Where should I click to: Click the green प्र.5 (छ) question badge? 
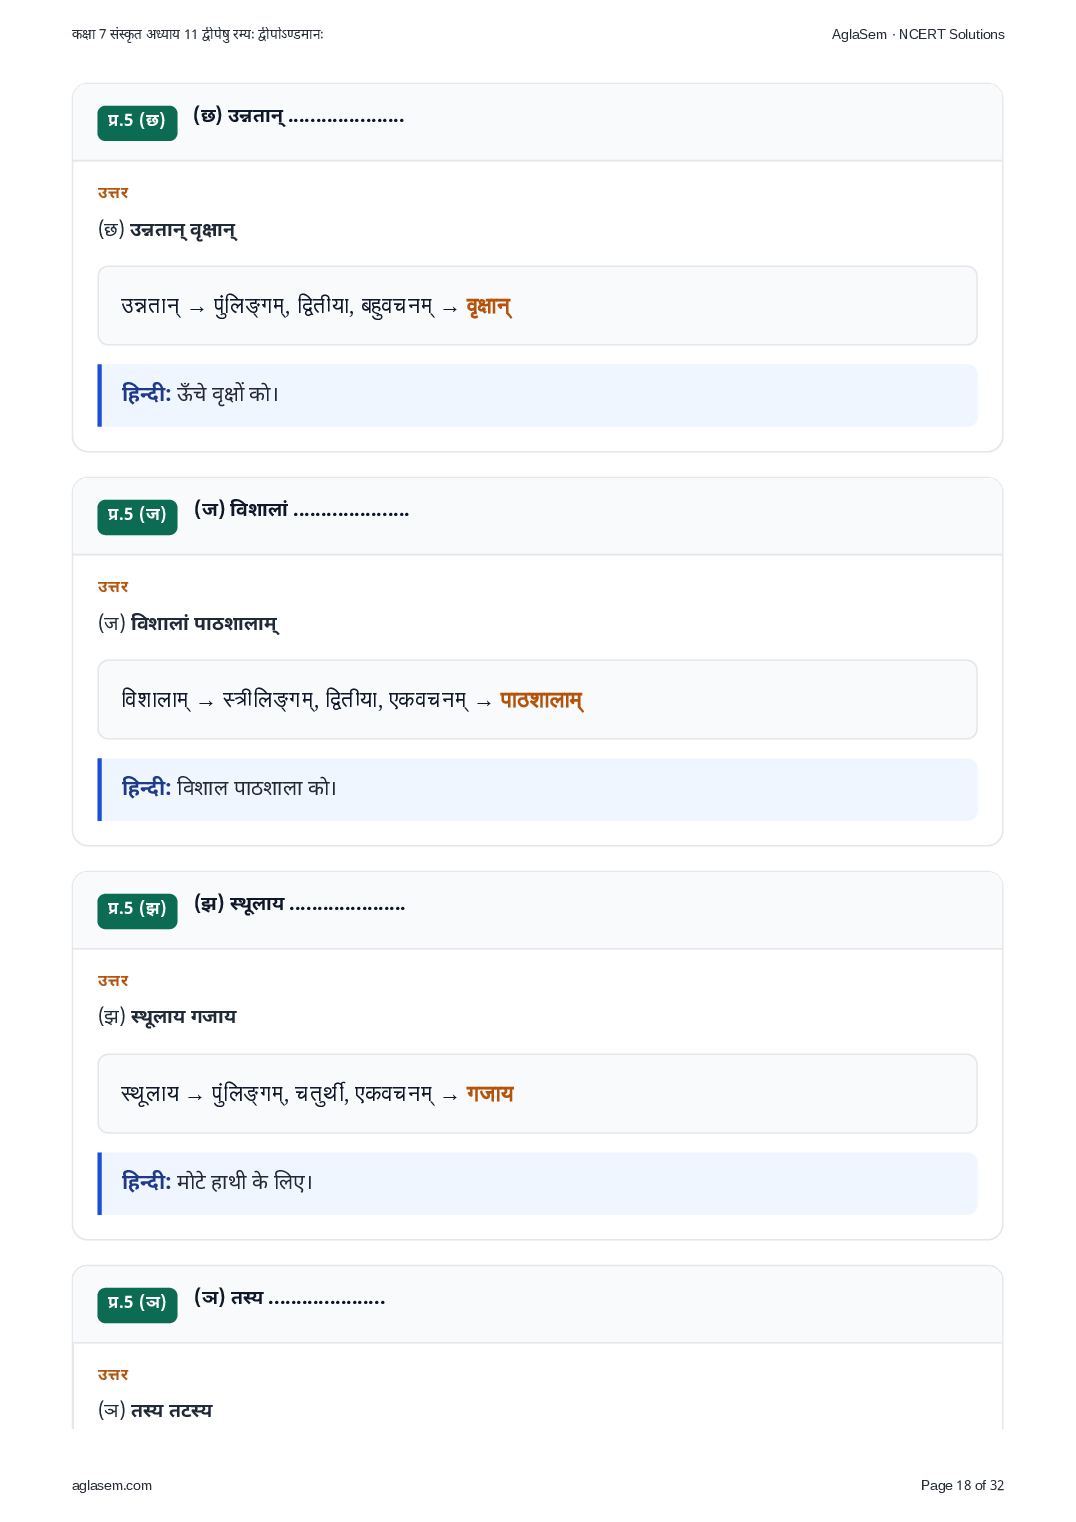(x=137, y=122)
